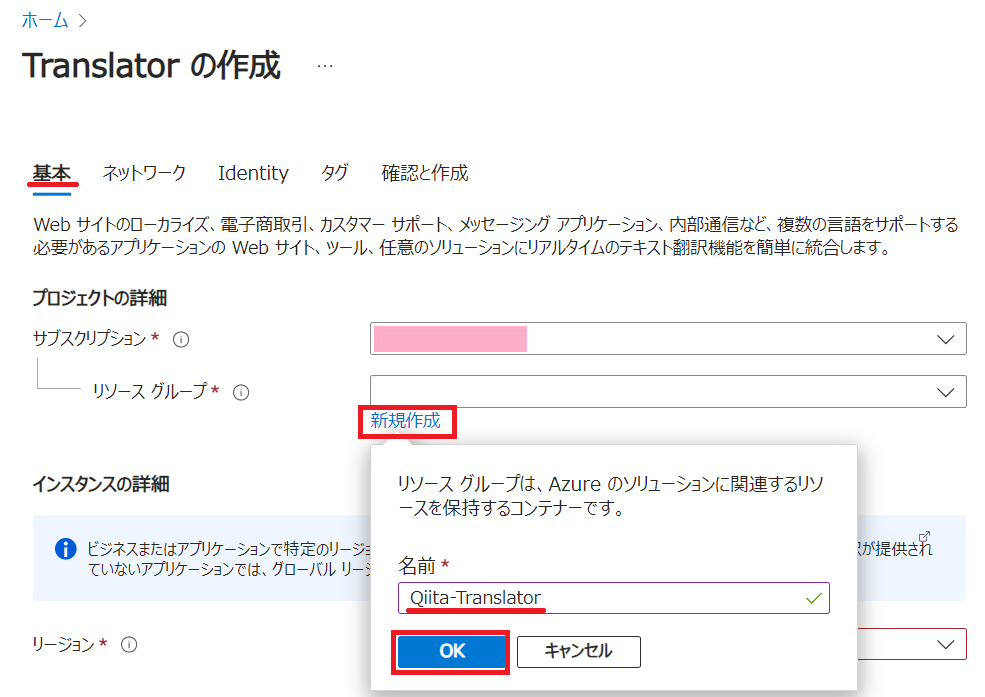Click the プロジェクトの詳細 heading
This screenshot has width=985, height=697.
tap(100, 298)
